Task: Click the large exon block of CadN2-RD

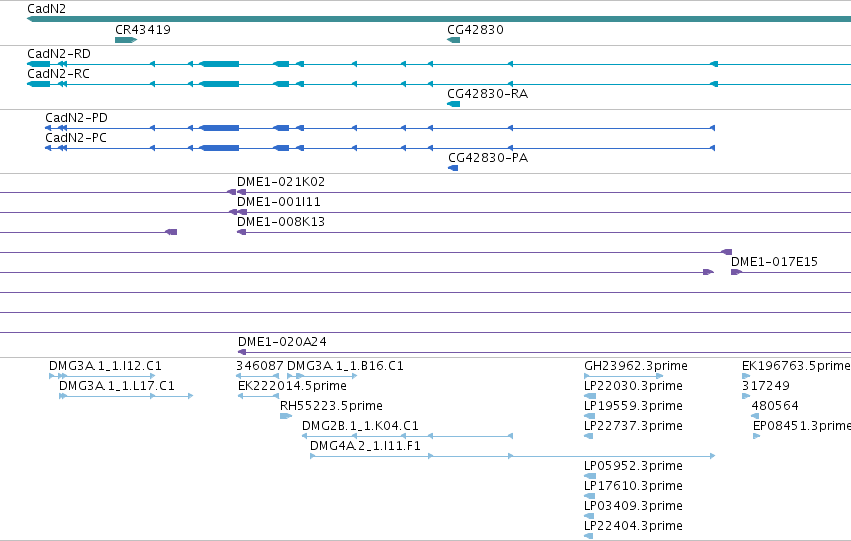Action: (x=219, y=64)
